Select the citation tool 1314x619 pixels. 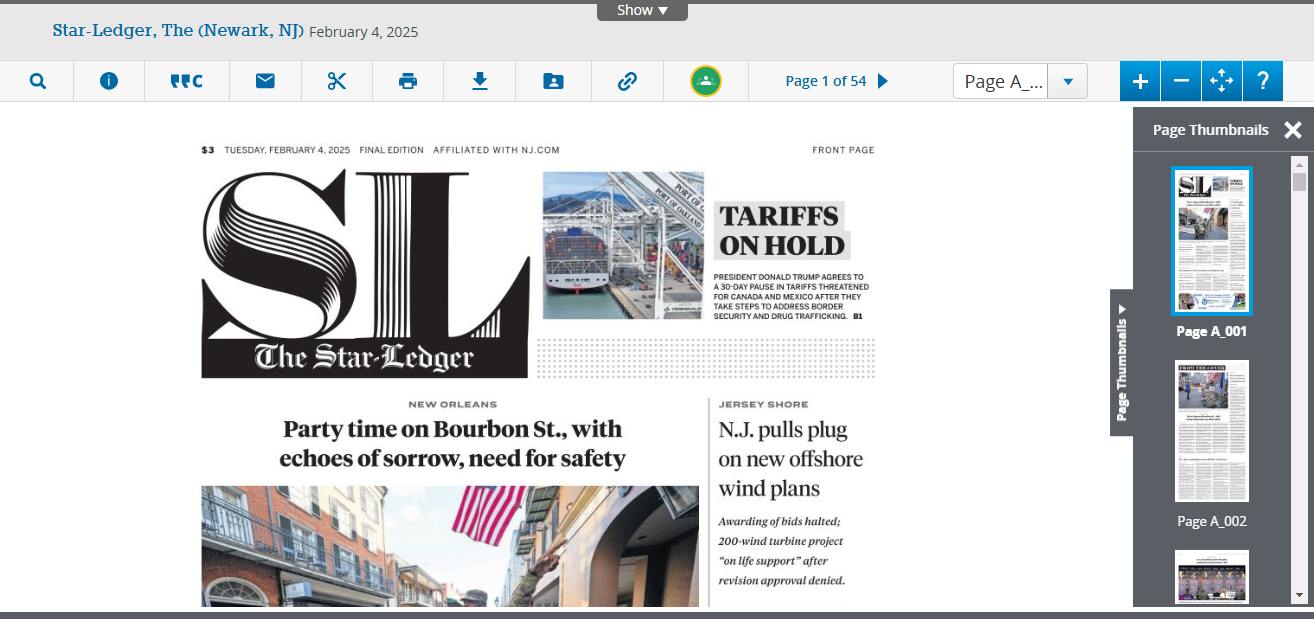pyautogui.click(x=186, y=81)
